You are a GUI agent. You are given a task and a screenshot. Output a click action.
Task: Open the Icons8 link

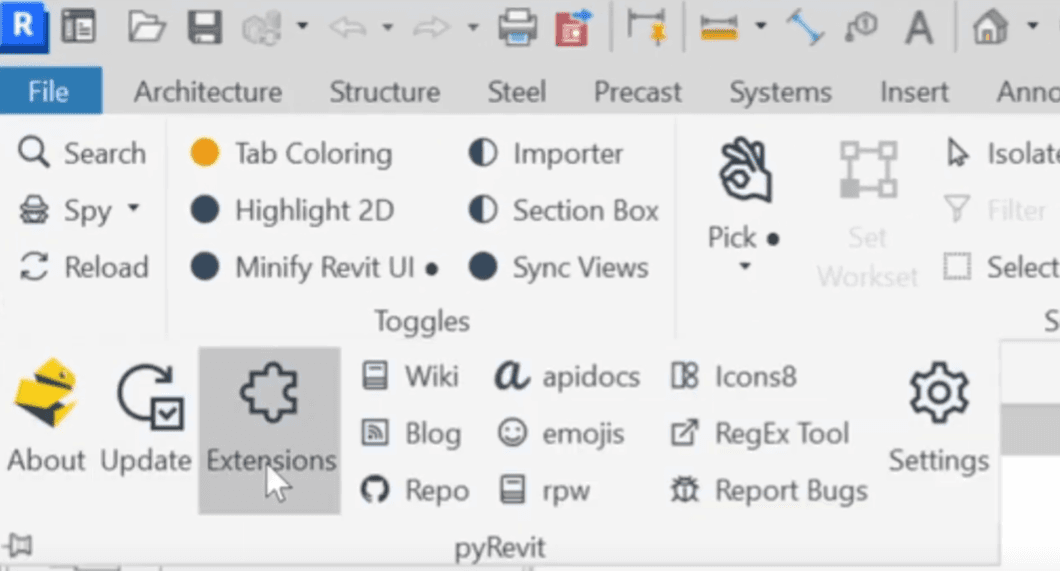coord(733,376)
